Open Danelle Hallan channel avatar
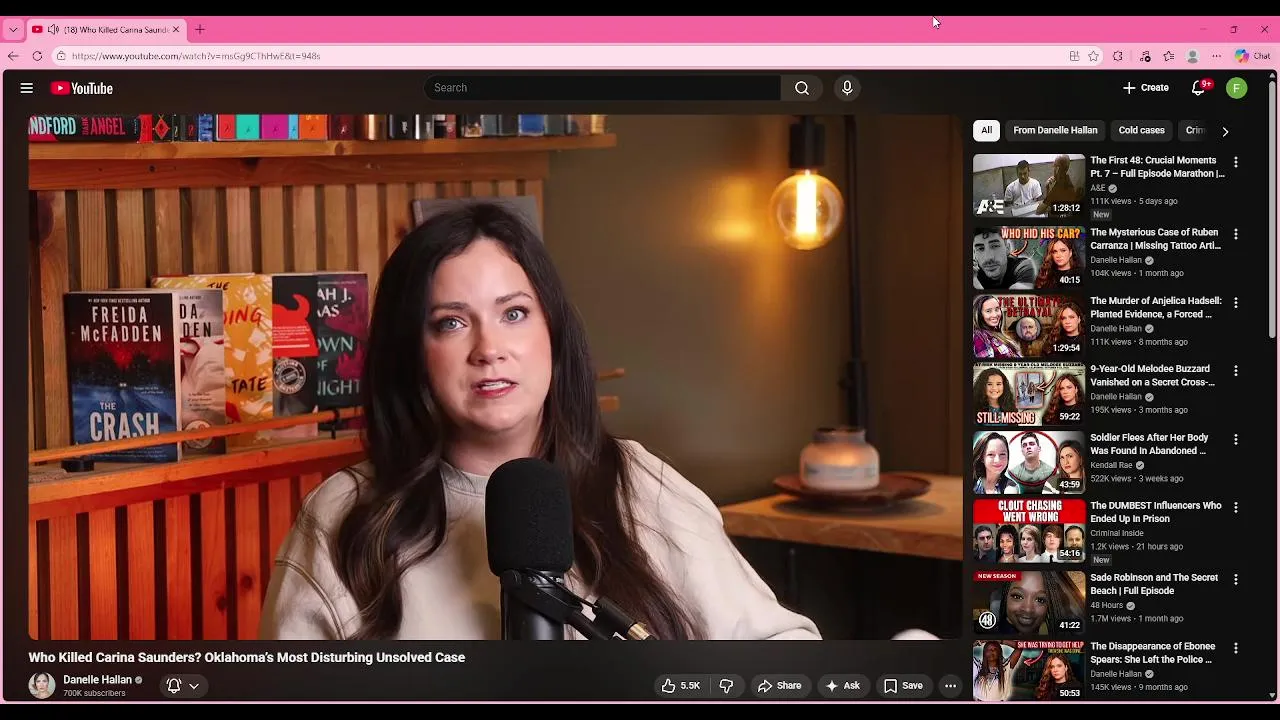 (x=42, y=686)
